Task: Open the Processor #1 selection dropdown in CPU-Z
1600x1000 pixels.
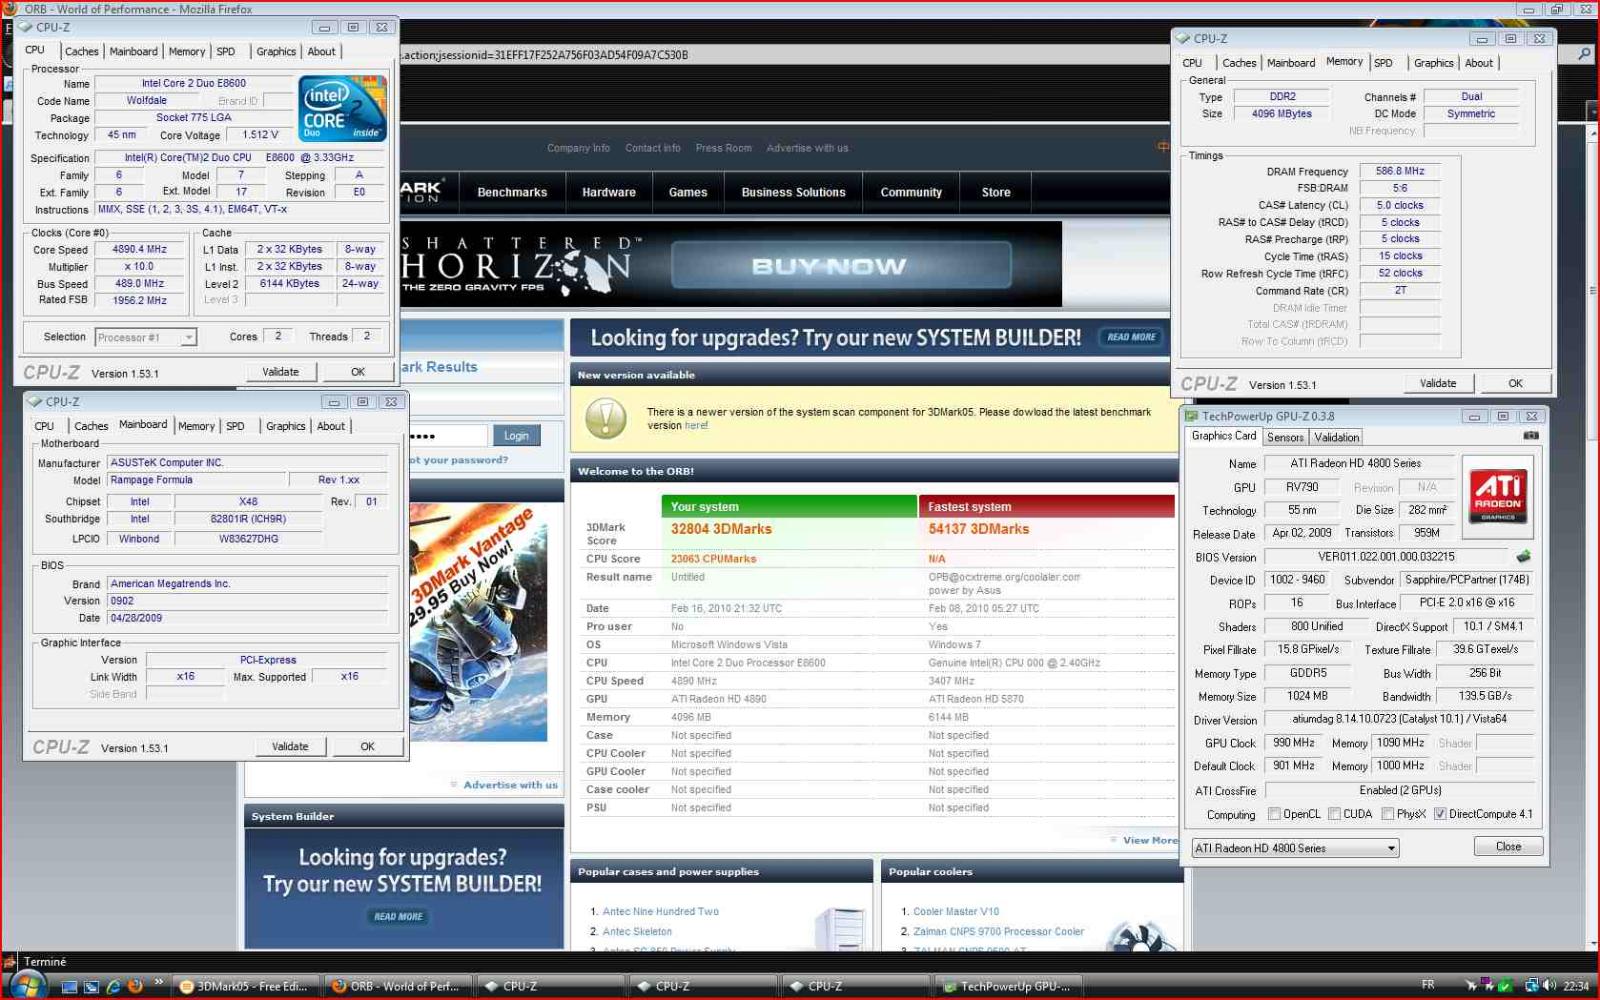Action: (146, 337)
